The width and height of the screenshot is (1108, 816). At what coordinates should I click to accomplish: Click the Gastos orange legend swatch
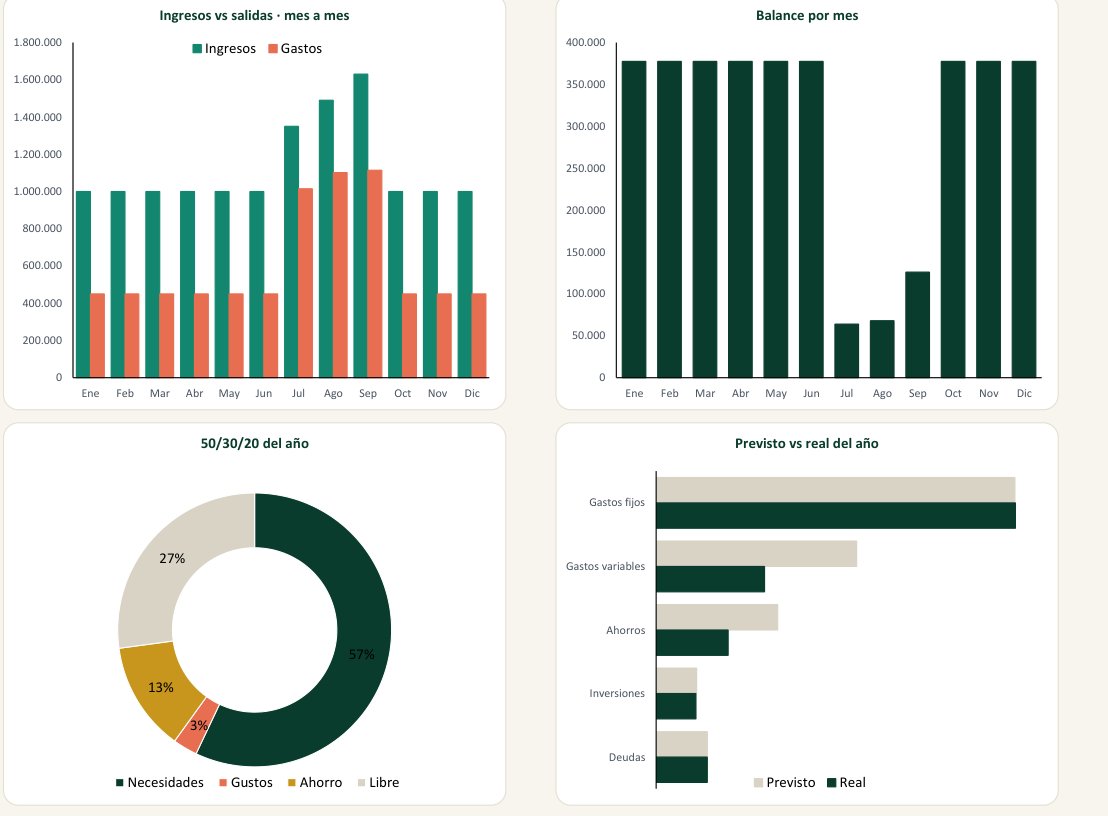coord(273,49)
